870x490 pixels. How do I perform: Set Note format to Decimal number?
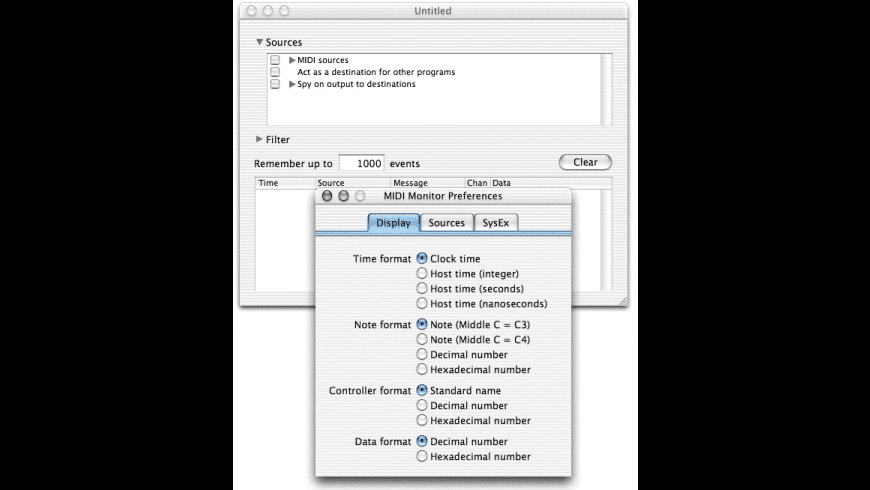(x=422, y=354)
